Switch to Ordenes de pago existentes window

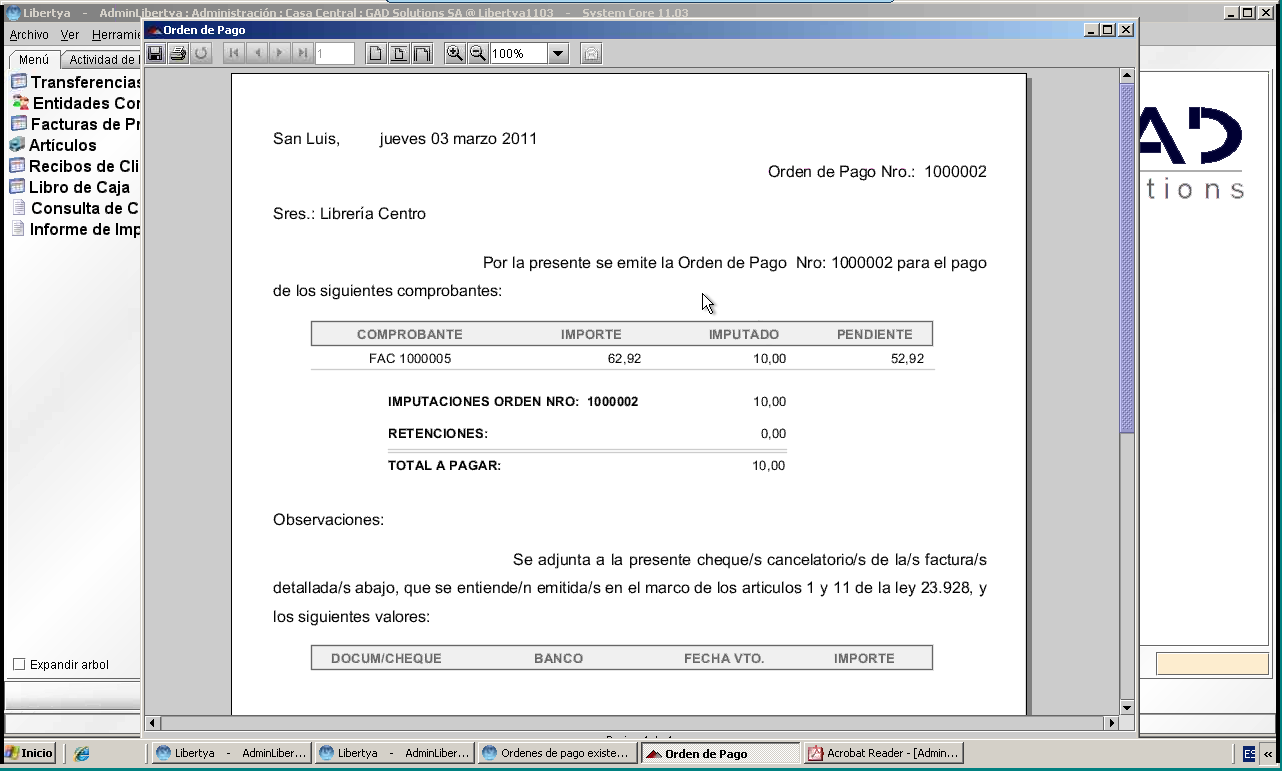557,754
